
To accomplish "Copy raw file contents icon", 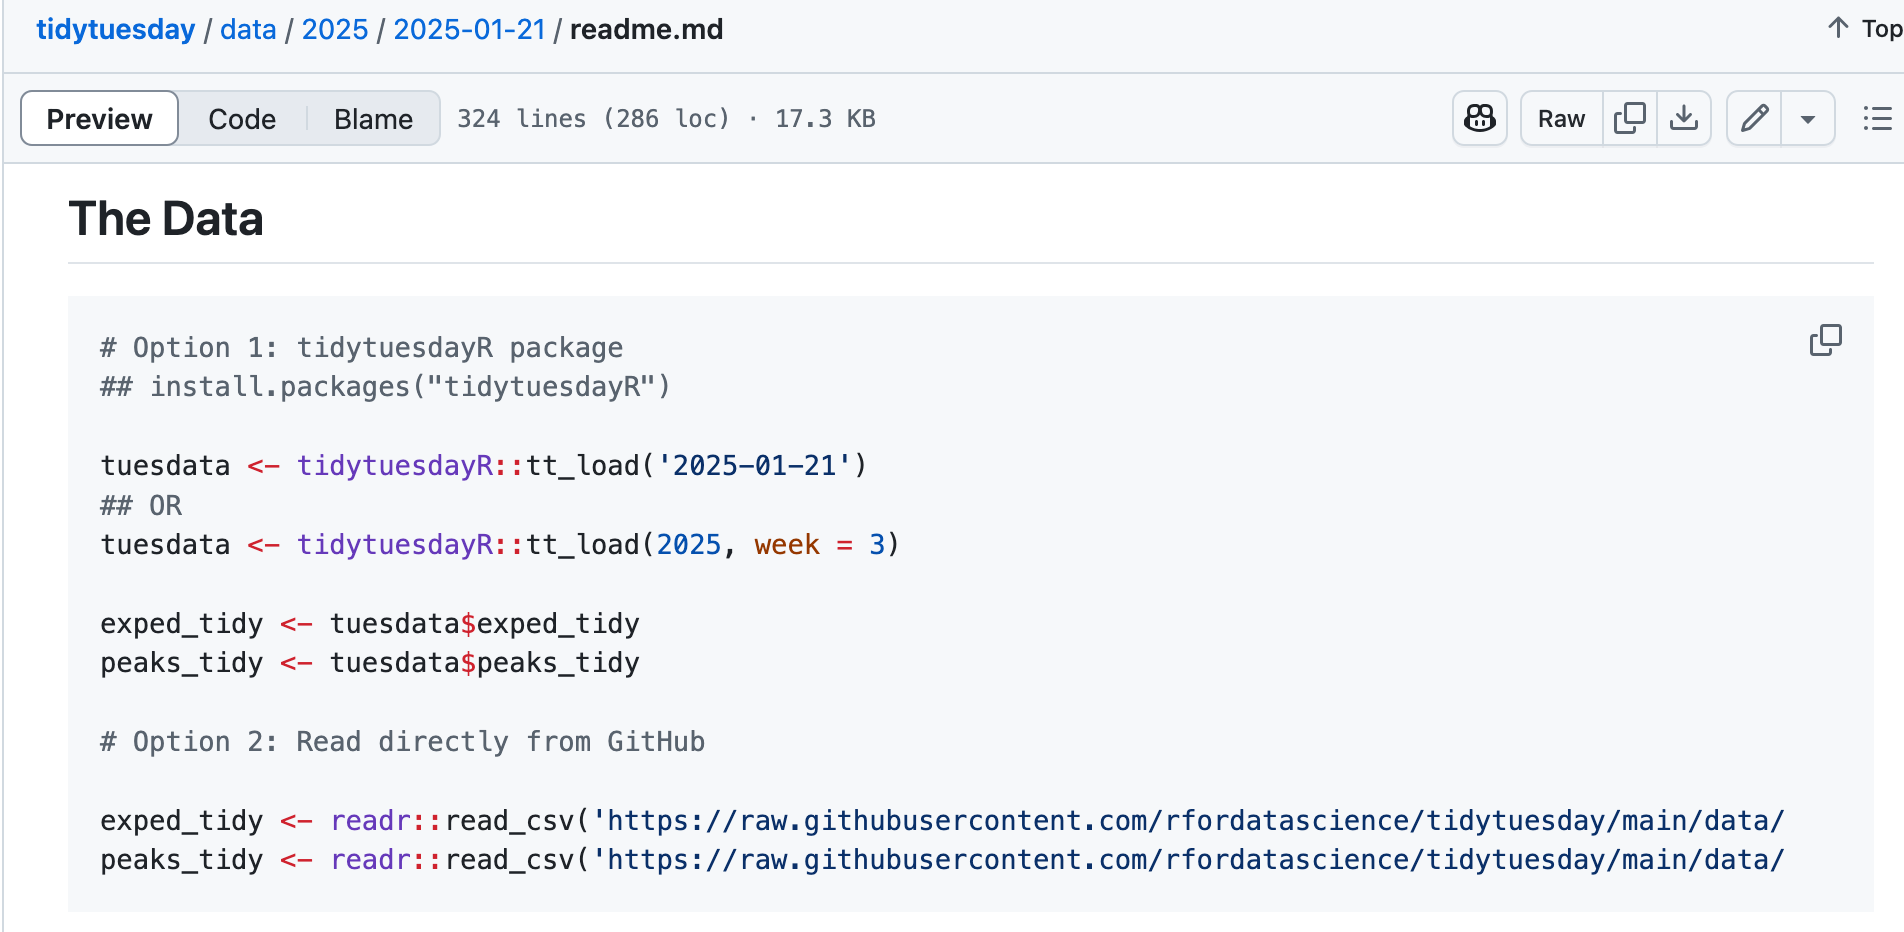I will (1629, 119).
